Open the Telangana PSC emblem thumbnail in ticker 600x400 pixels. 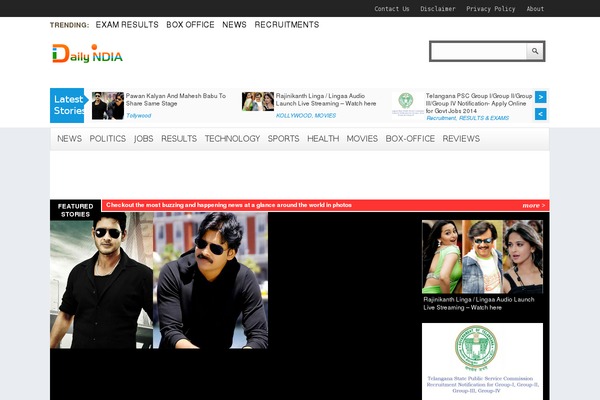(x=406, y=105)
